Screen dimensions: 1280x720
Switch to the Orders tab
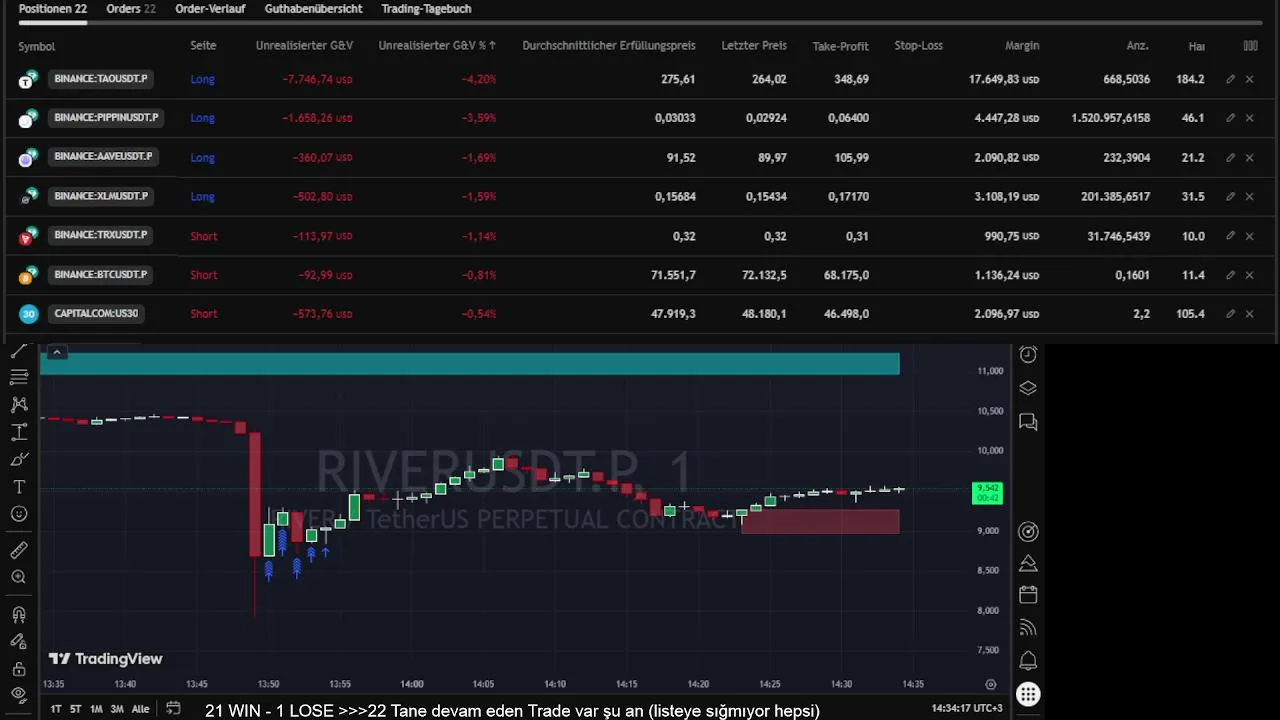pos(131,9)
